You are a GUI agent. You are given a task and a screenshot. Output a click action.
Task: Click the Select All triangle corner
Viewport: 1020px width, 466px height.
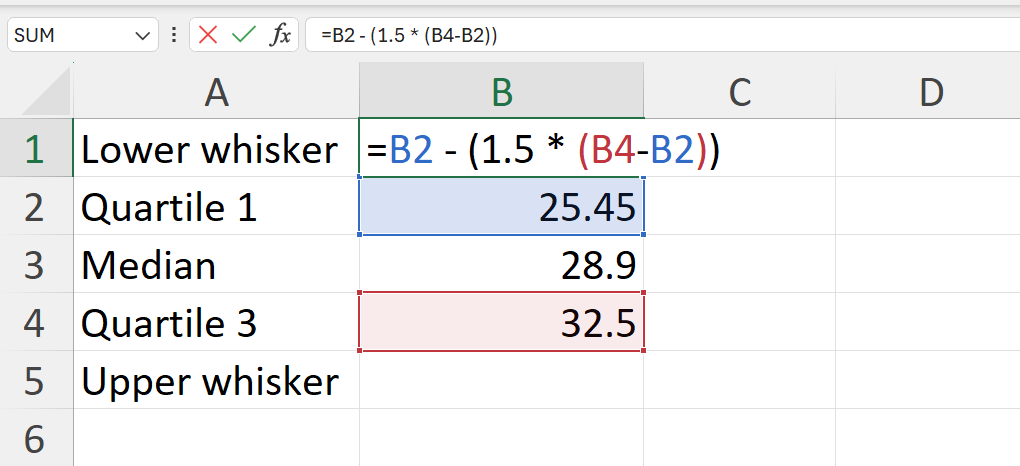click(x=47, y=91)
